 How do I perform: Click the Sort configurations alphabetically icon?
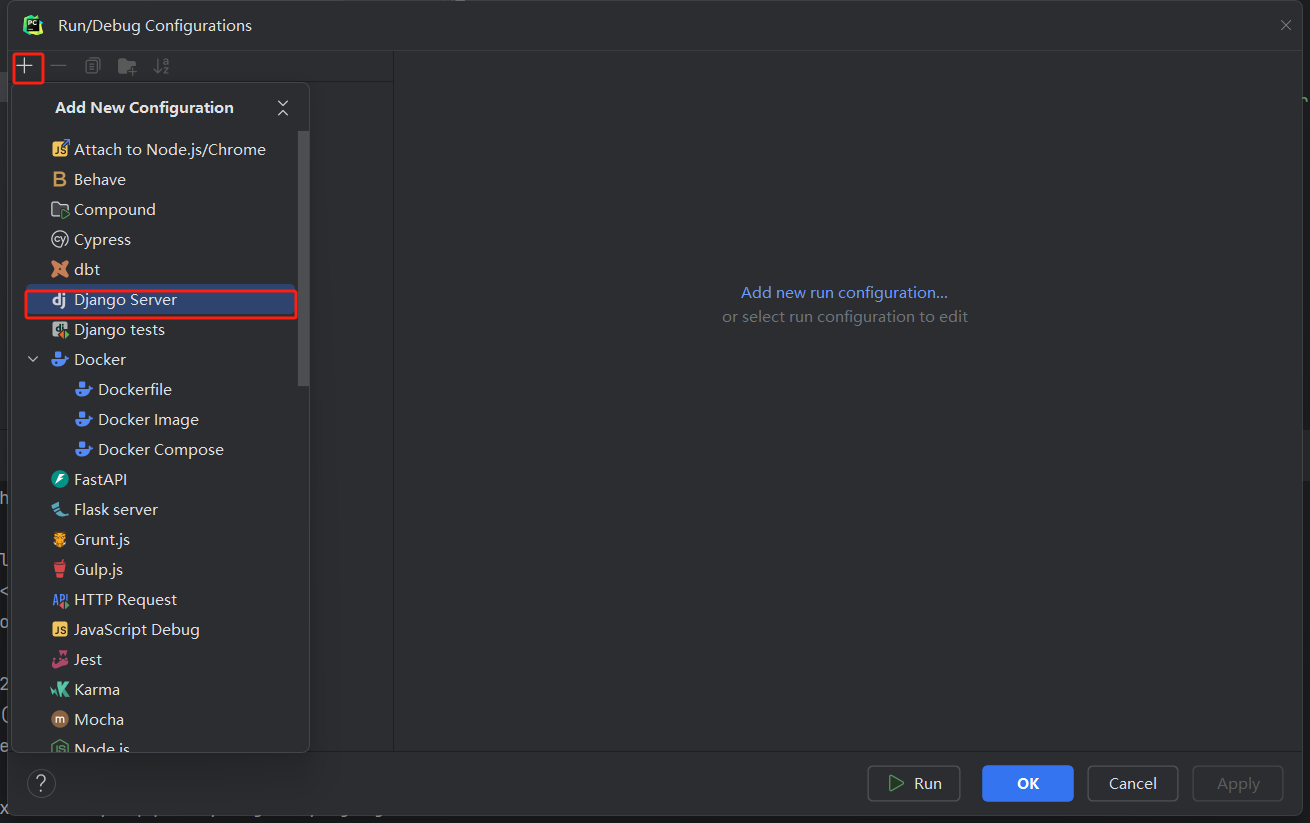(161, 66)
